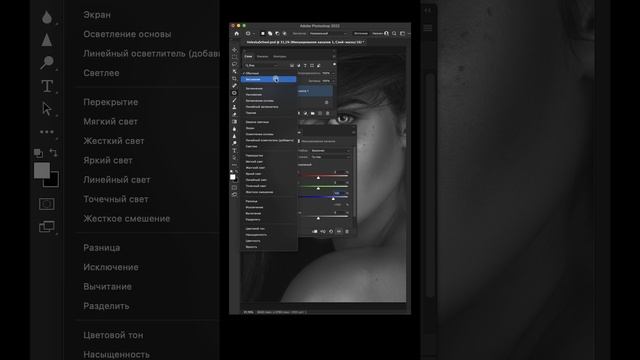The width and height of the screenshot is (640, 360).
Task: Click the enlarged Blur drop tool icon
Action: (47, 17)
